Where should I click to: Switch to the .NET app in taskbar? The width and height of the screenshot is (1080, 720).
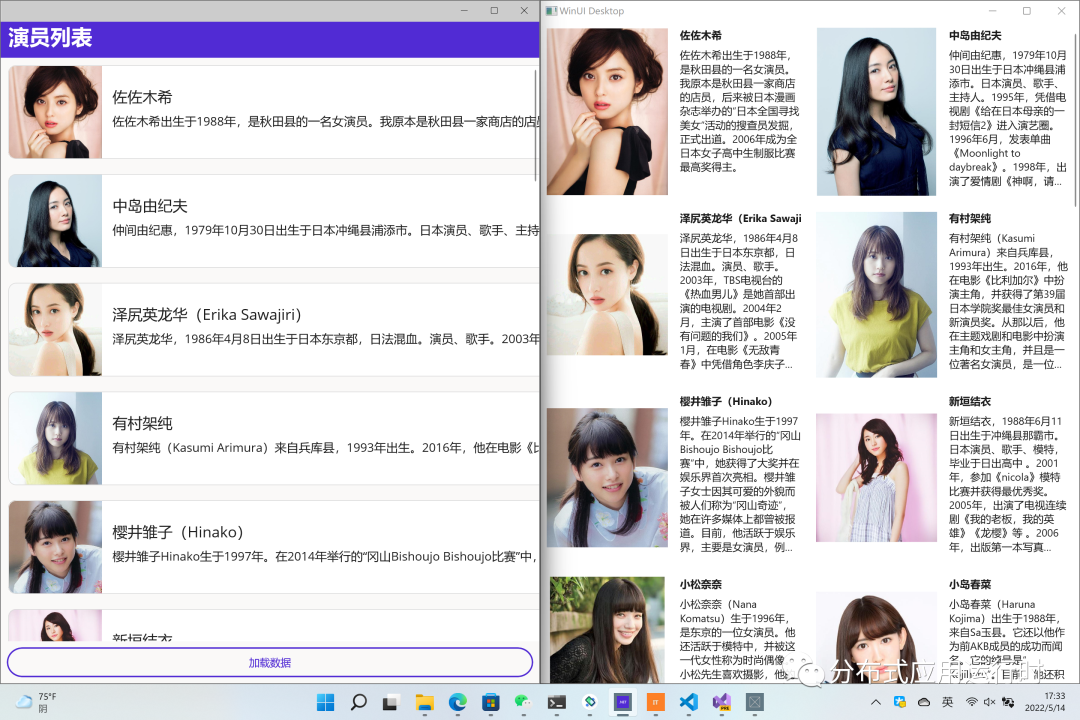(623, 702)
